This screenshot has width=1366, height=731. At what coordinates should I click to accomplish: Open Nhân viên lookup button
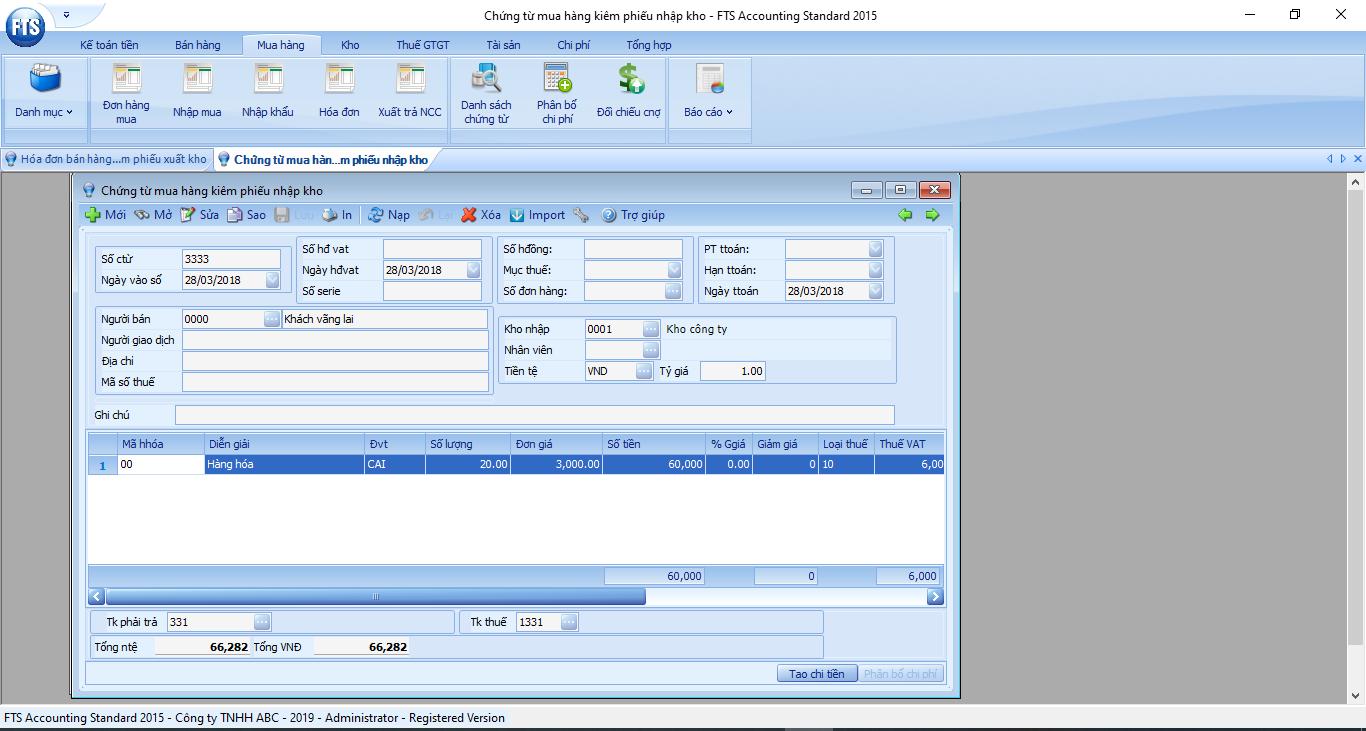click(x=651, y=350)
